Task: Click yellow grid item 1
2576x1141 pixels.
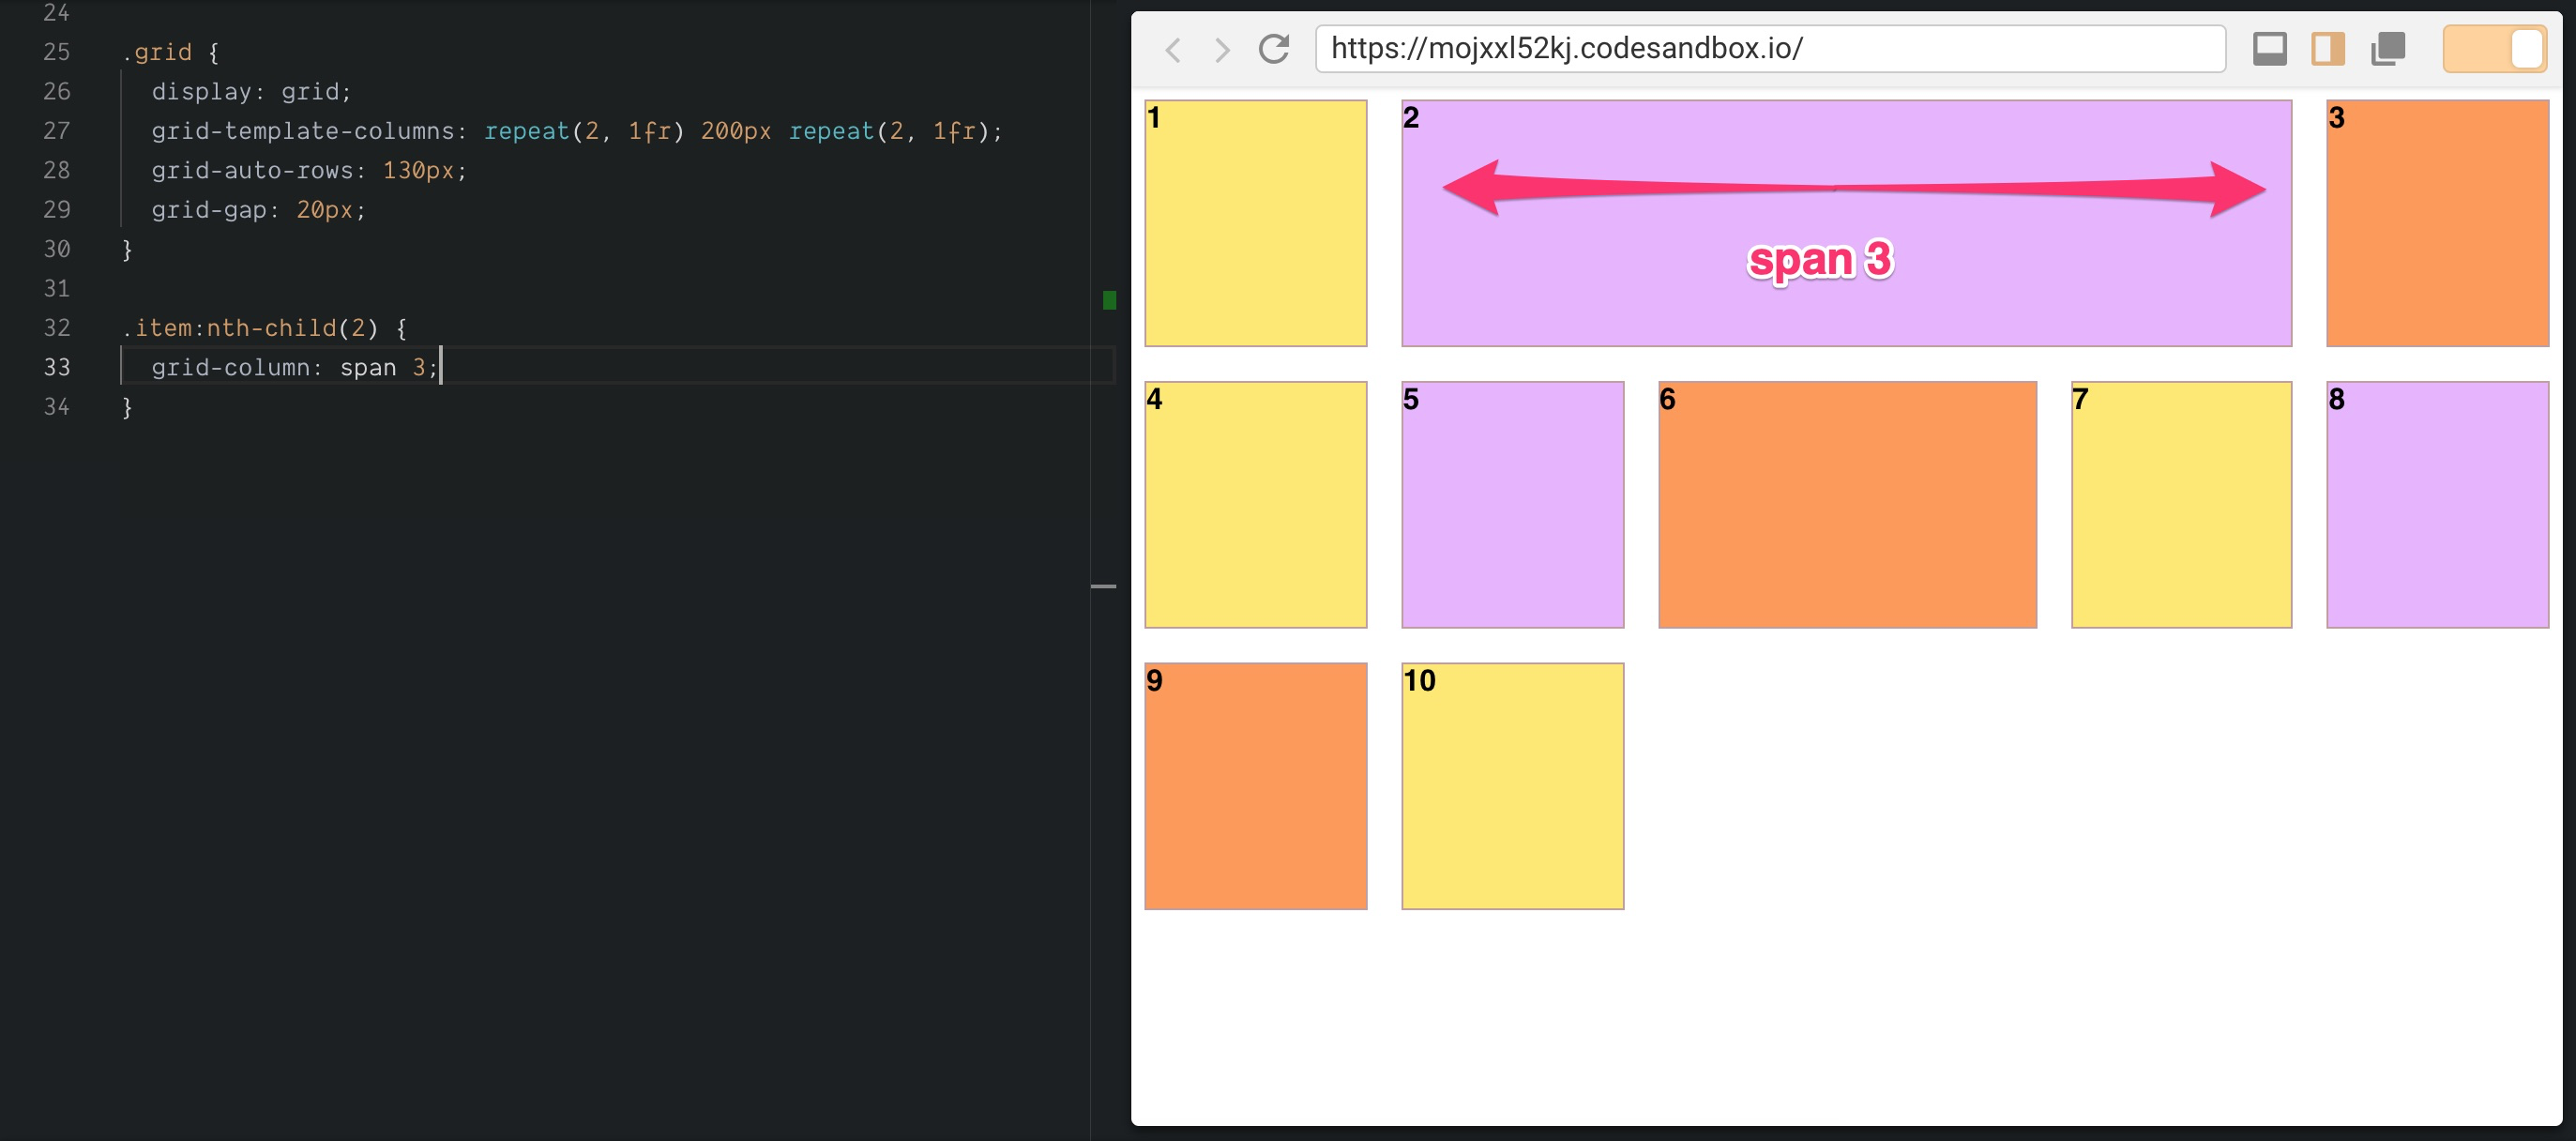Action: point(1256,223)
